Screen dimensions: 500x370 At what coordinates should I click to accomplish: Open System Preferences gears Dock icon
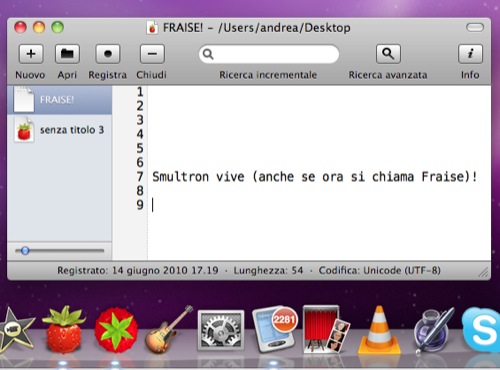coord(221,330)
